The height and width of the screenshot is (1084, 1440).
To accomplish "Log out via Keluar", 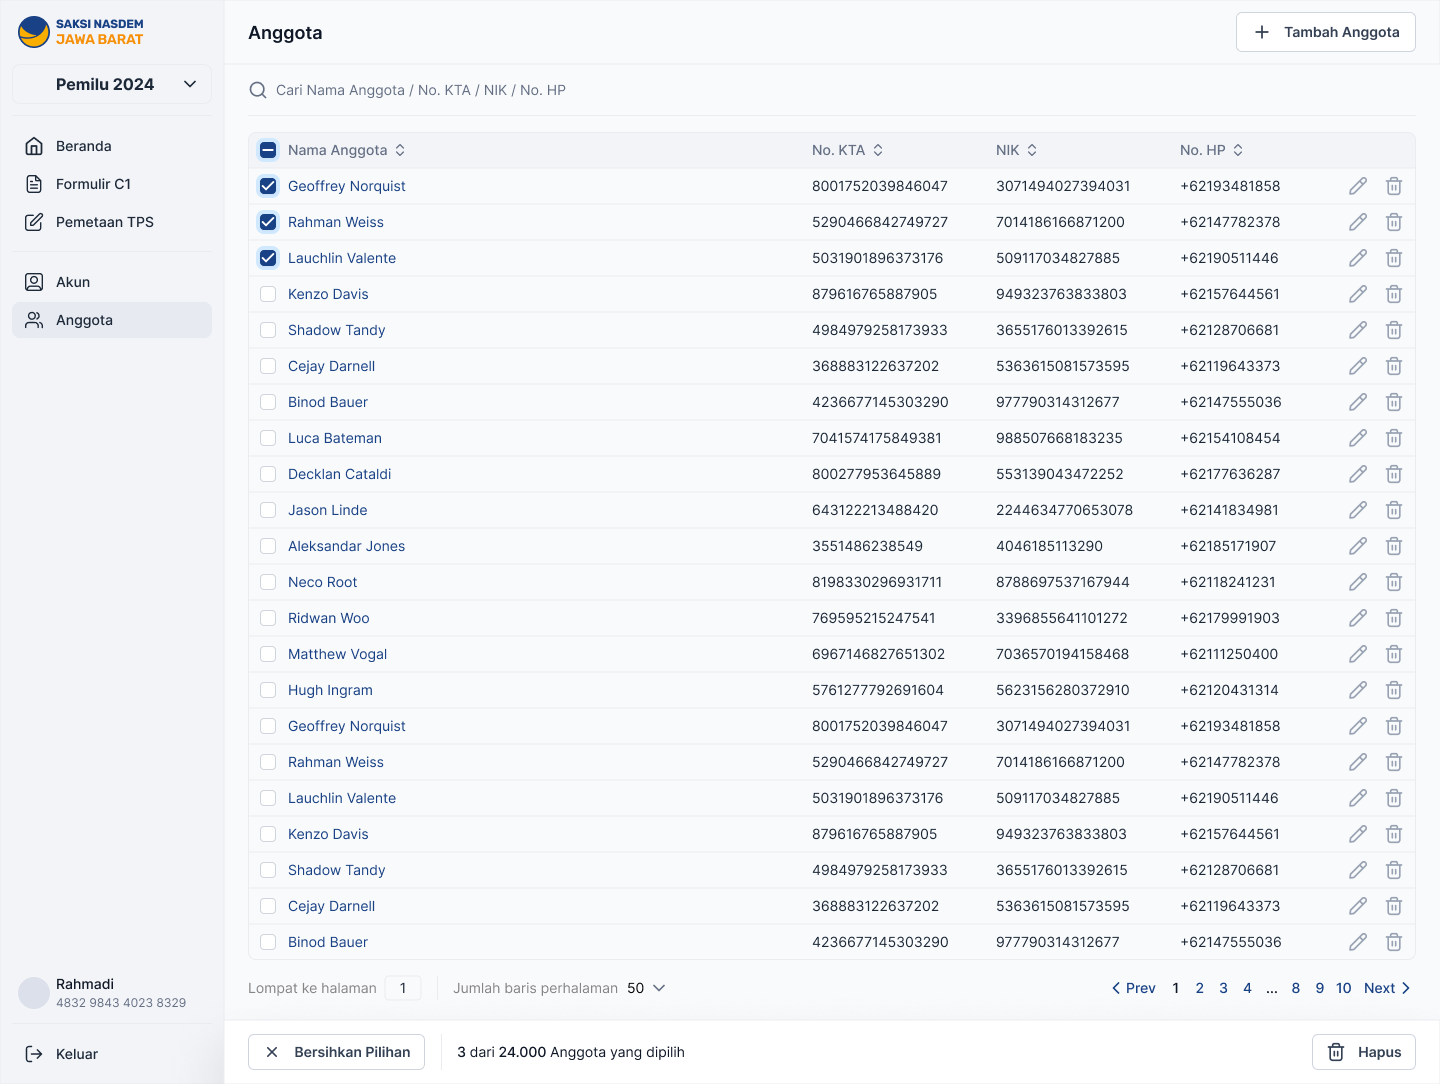I will click(x=112, y=1054).
